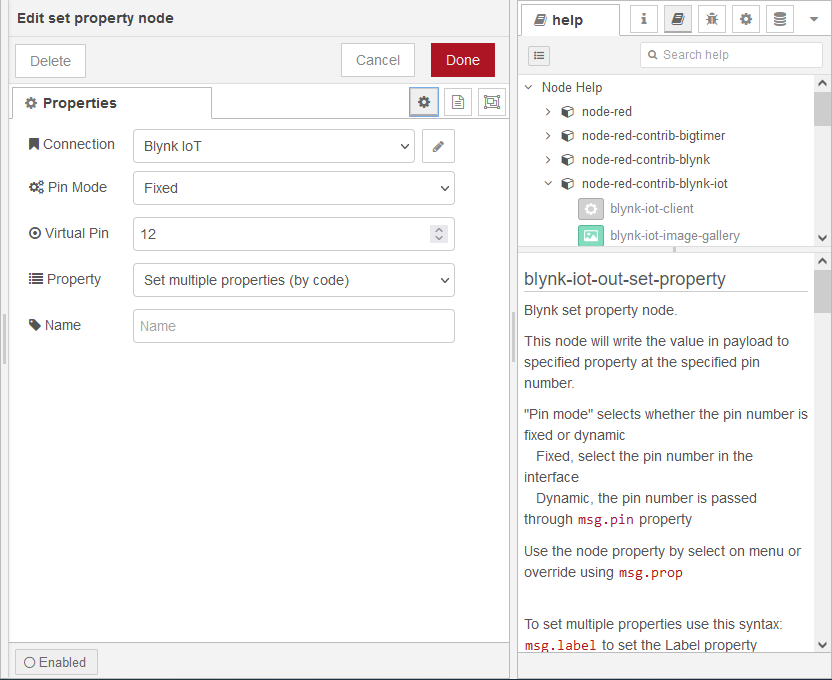This screenshot has width=832, height=680.
Task: Toggle the Enabled state of the node
Action: (x=56, y=662)
